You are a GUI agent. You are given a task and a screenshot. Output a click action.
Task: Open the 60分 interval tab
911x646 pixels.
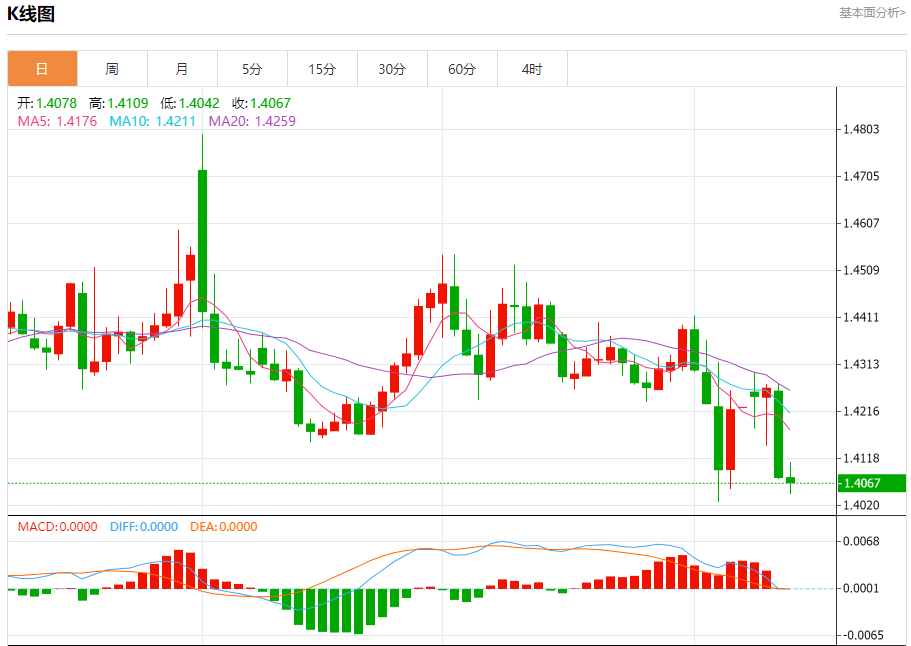coord(462,69)
